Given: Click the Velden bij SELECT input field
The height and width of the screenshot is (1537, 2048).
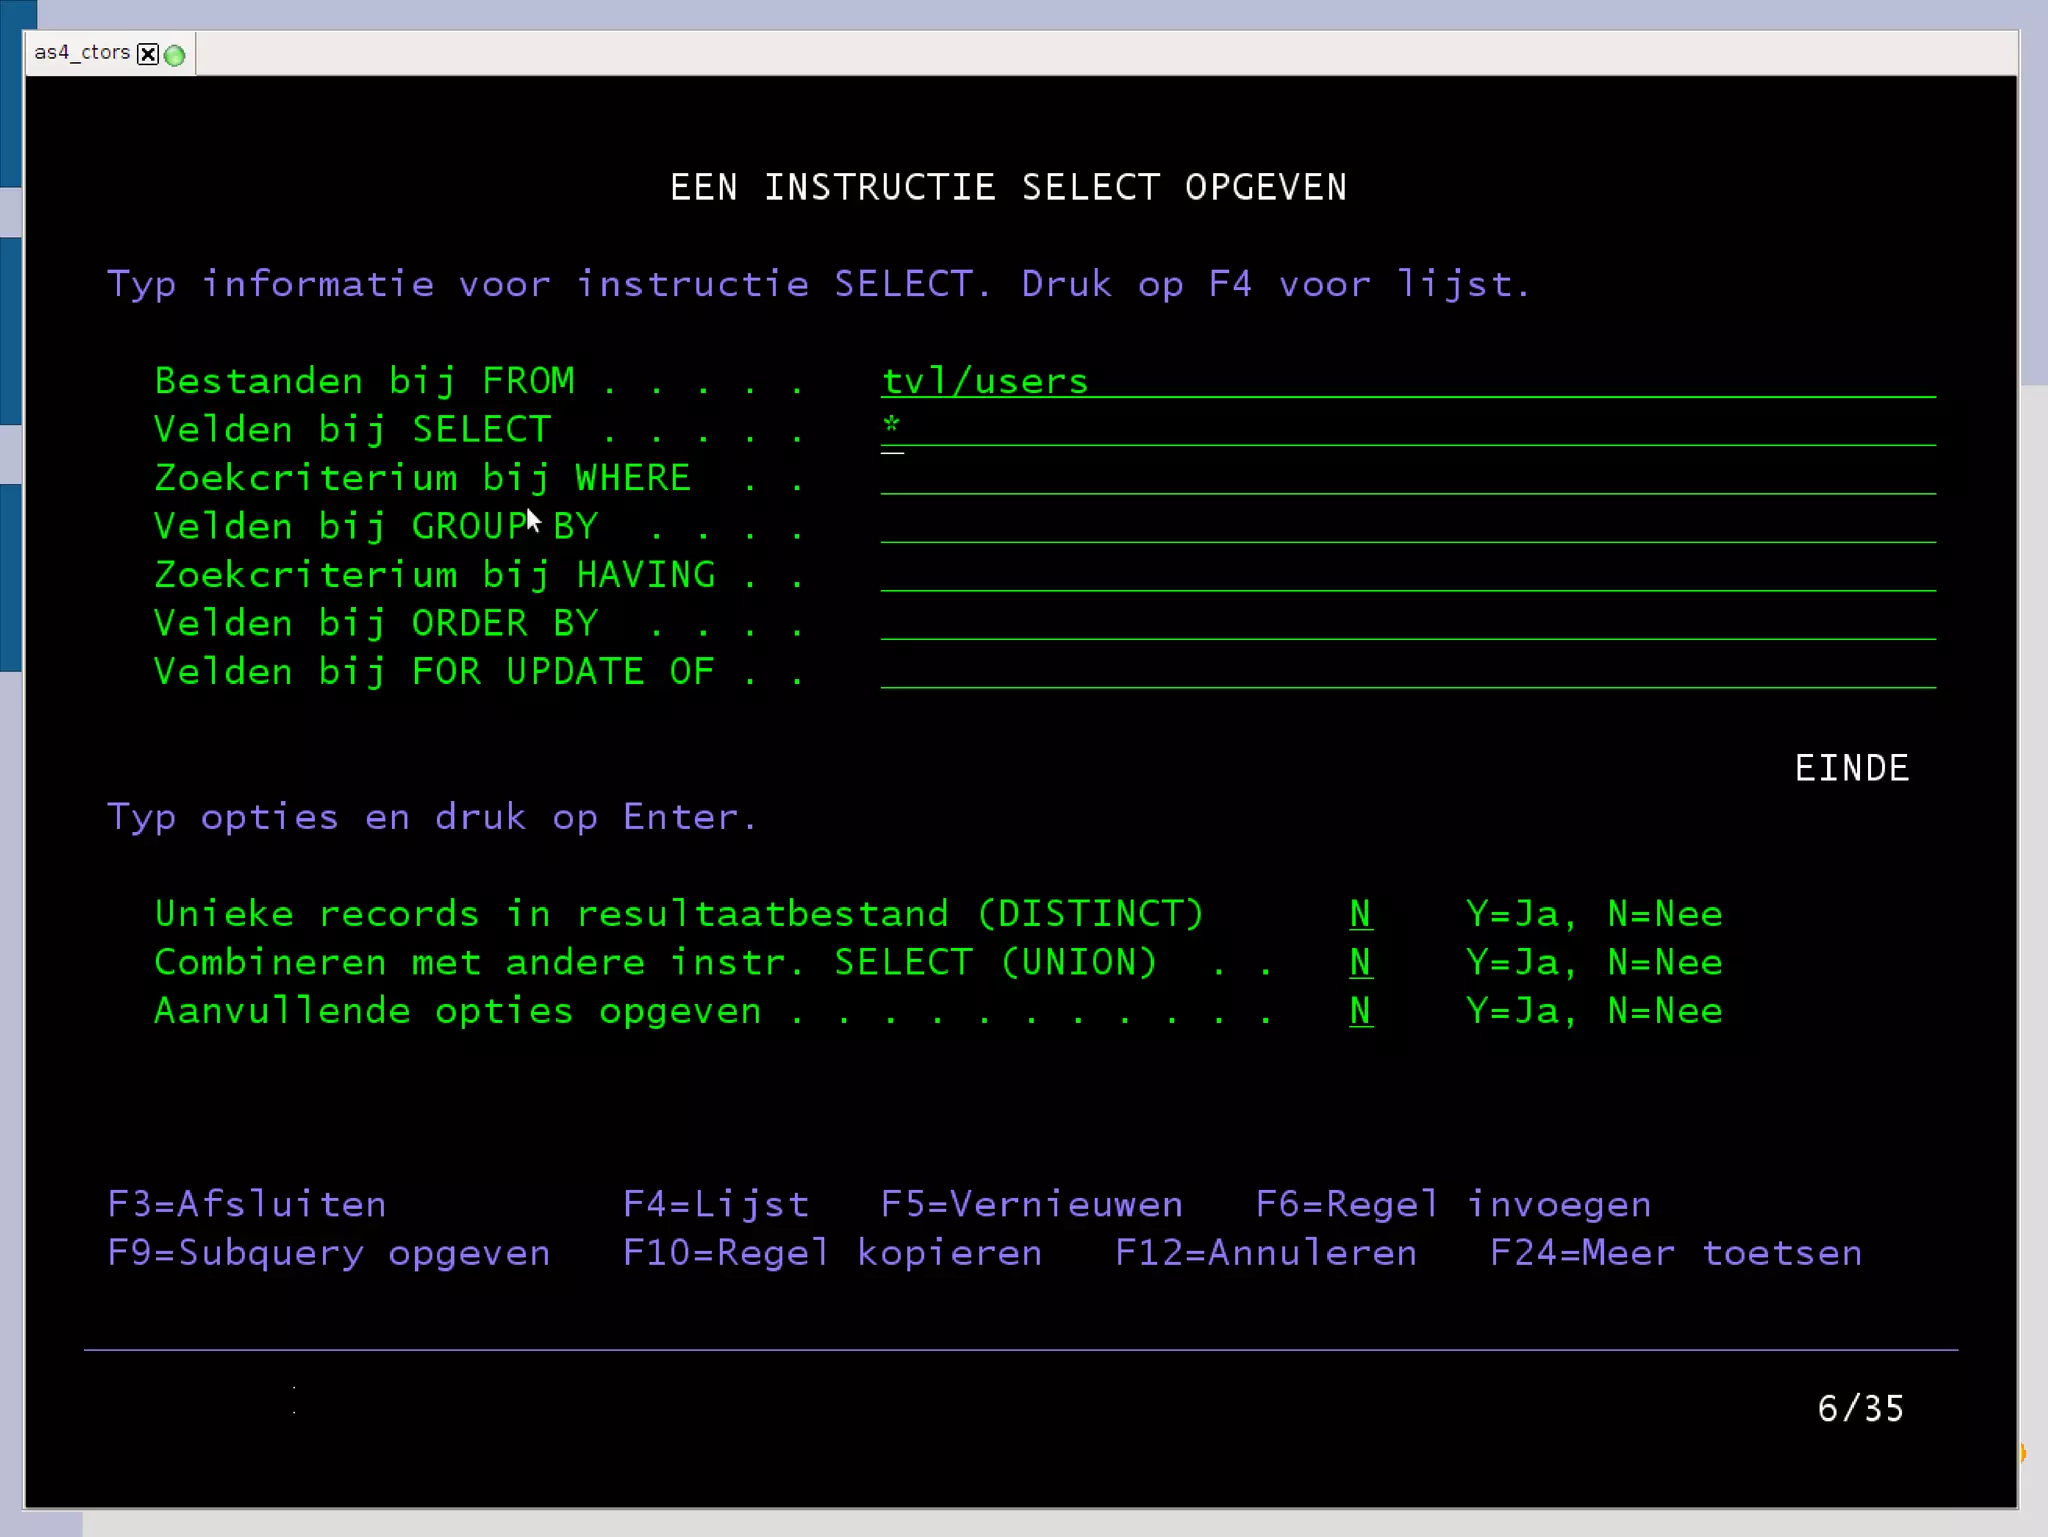Looking at the screenshot, I should click(1406, 429).
